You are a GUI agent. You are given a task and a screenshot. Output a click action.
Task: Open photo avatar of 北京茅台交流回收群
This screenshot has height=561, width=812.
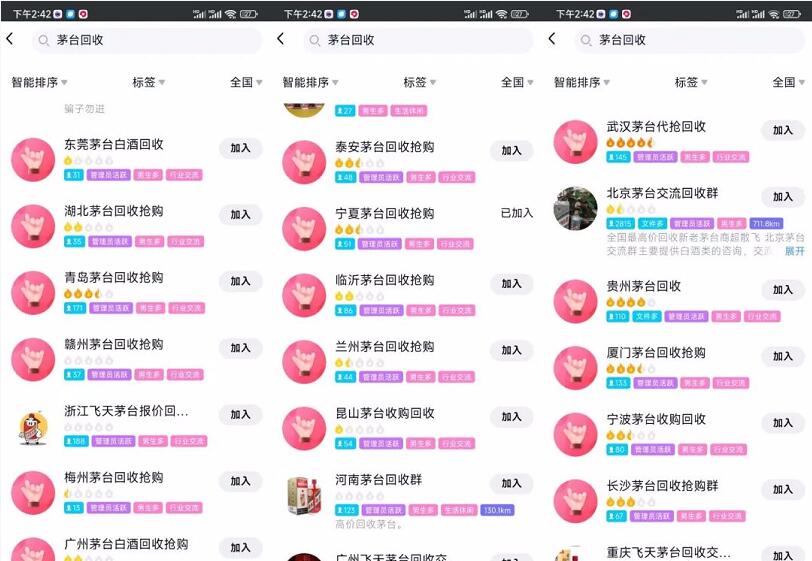tap(575, 208)
